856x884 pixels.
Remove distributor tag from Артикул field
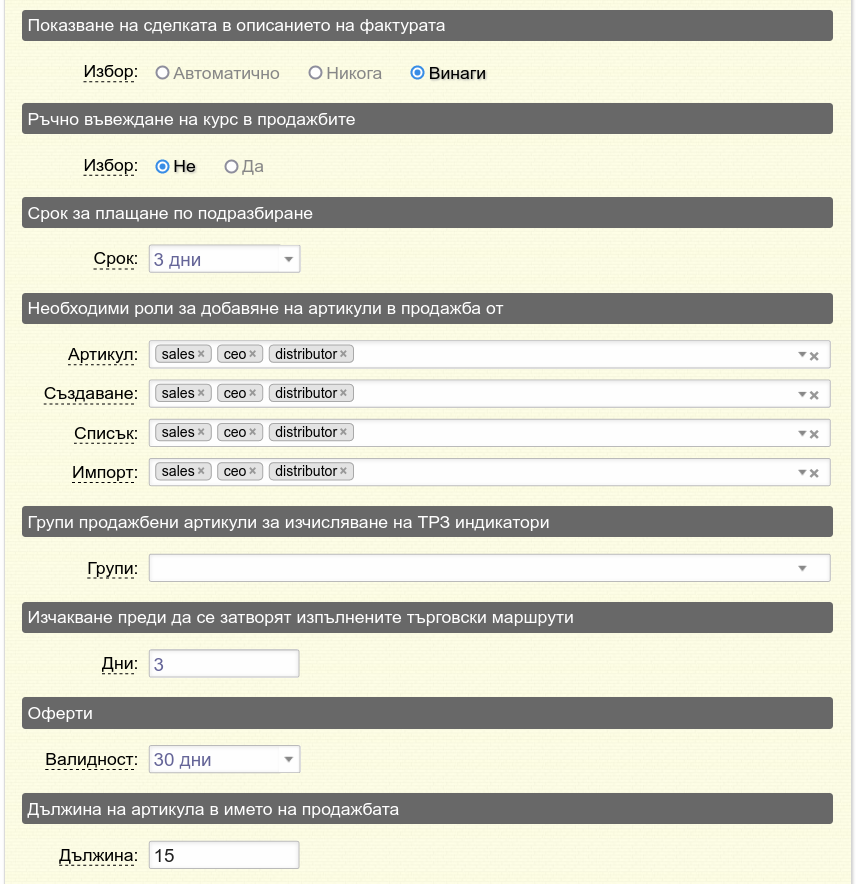pos(343,354)
